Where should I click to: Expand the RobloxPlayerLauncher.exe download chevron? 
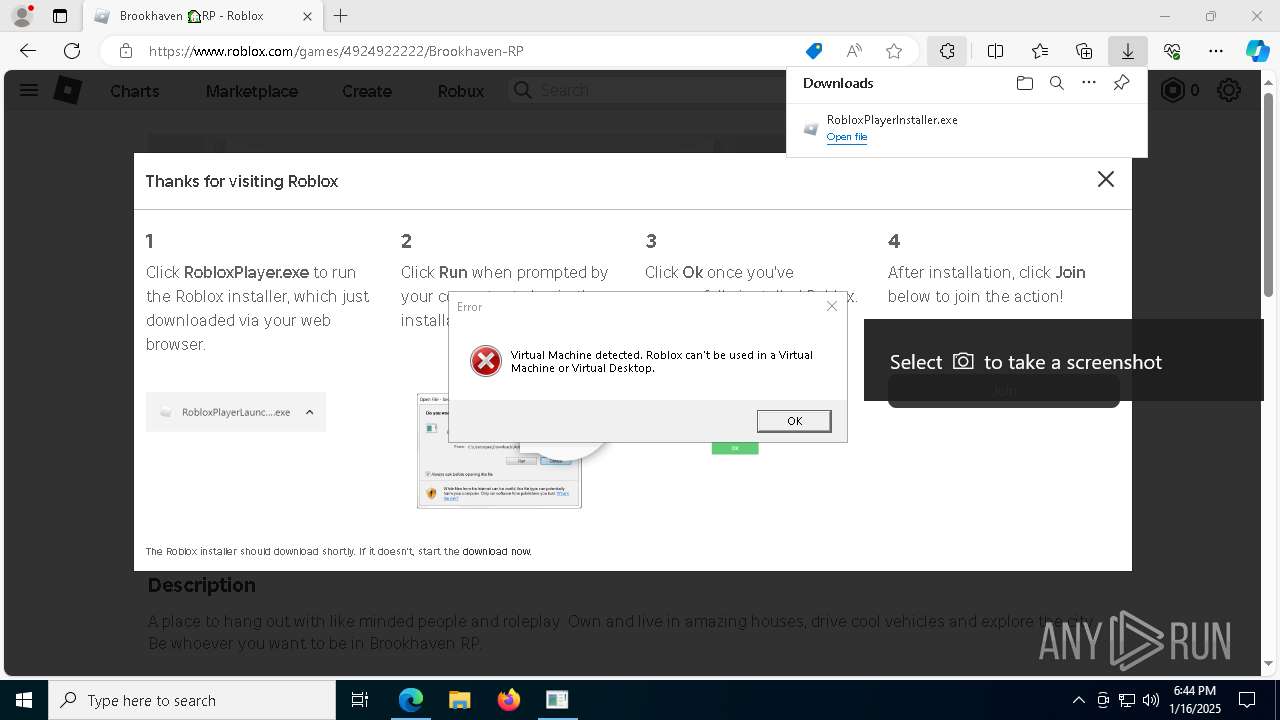309,412
